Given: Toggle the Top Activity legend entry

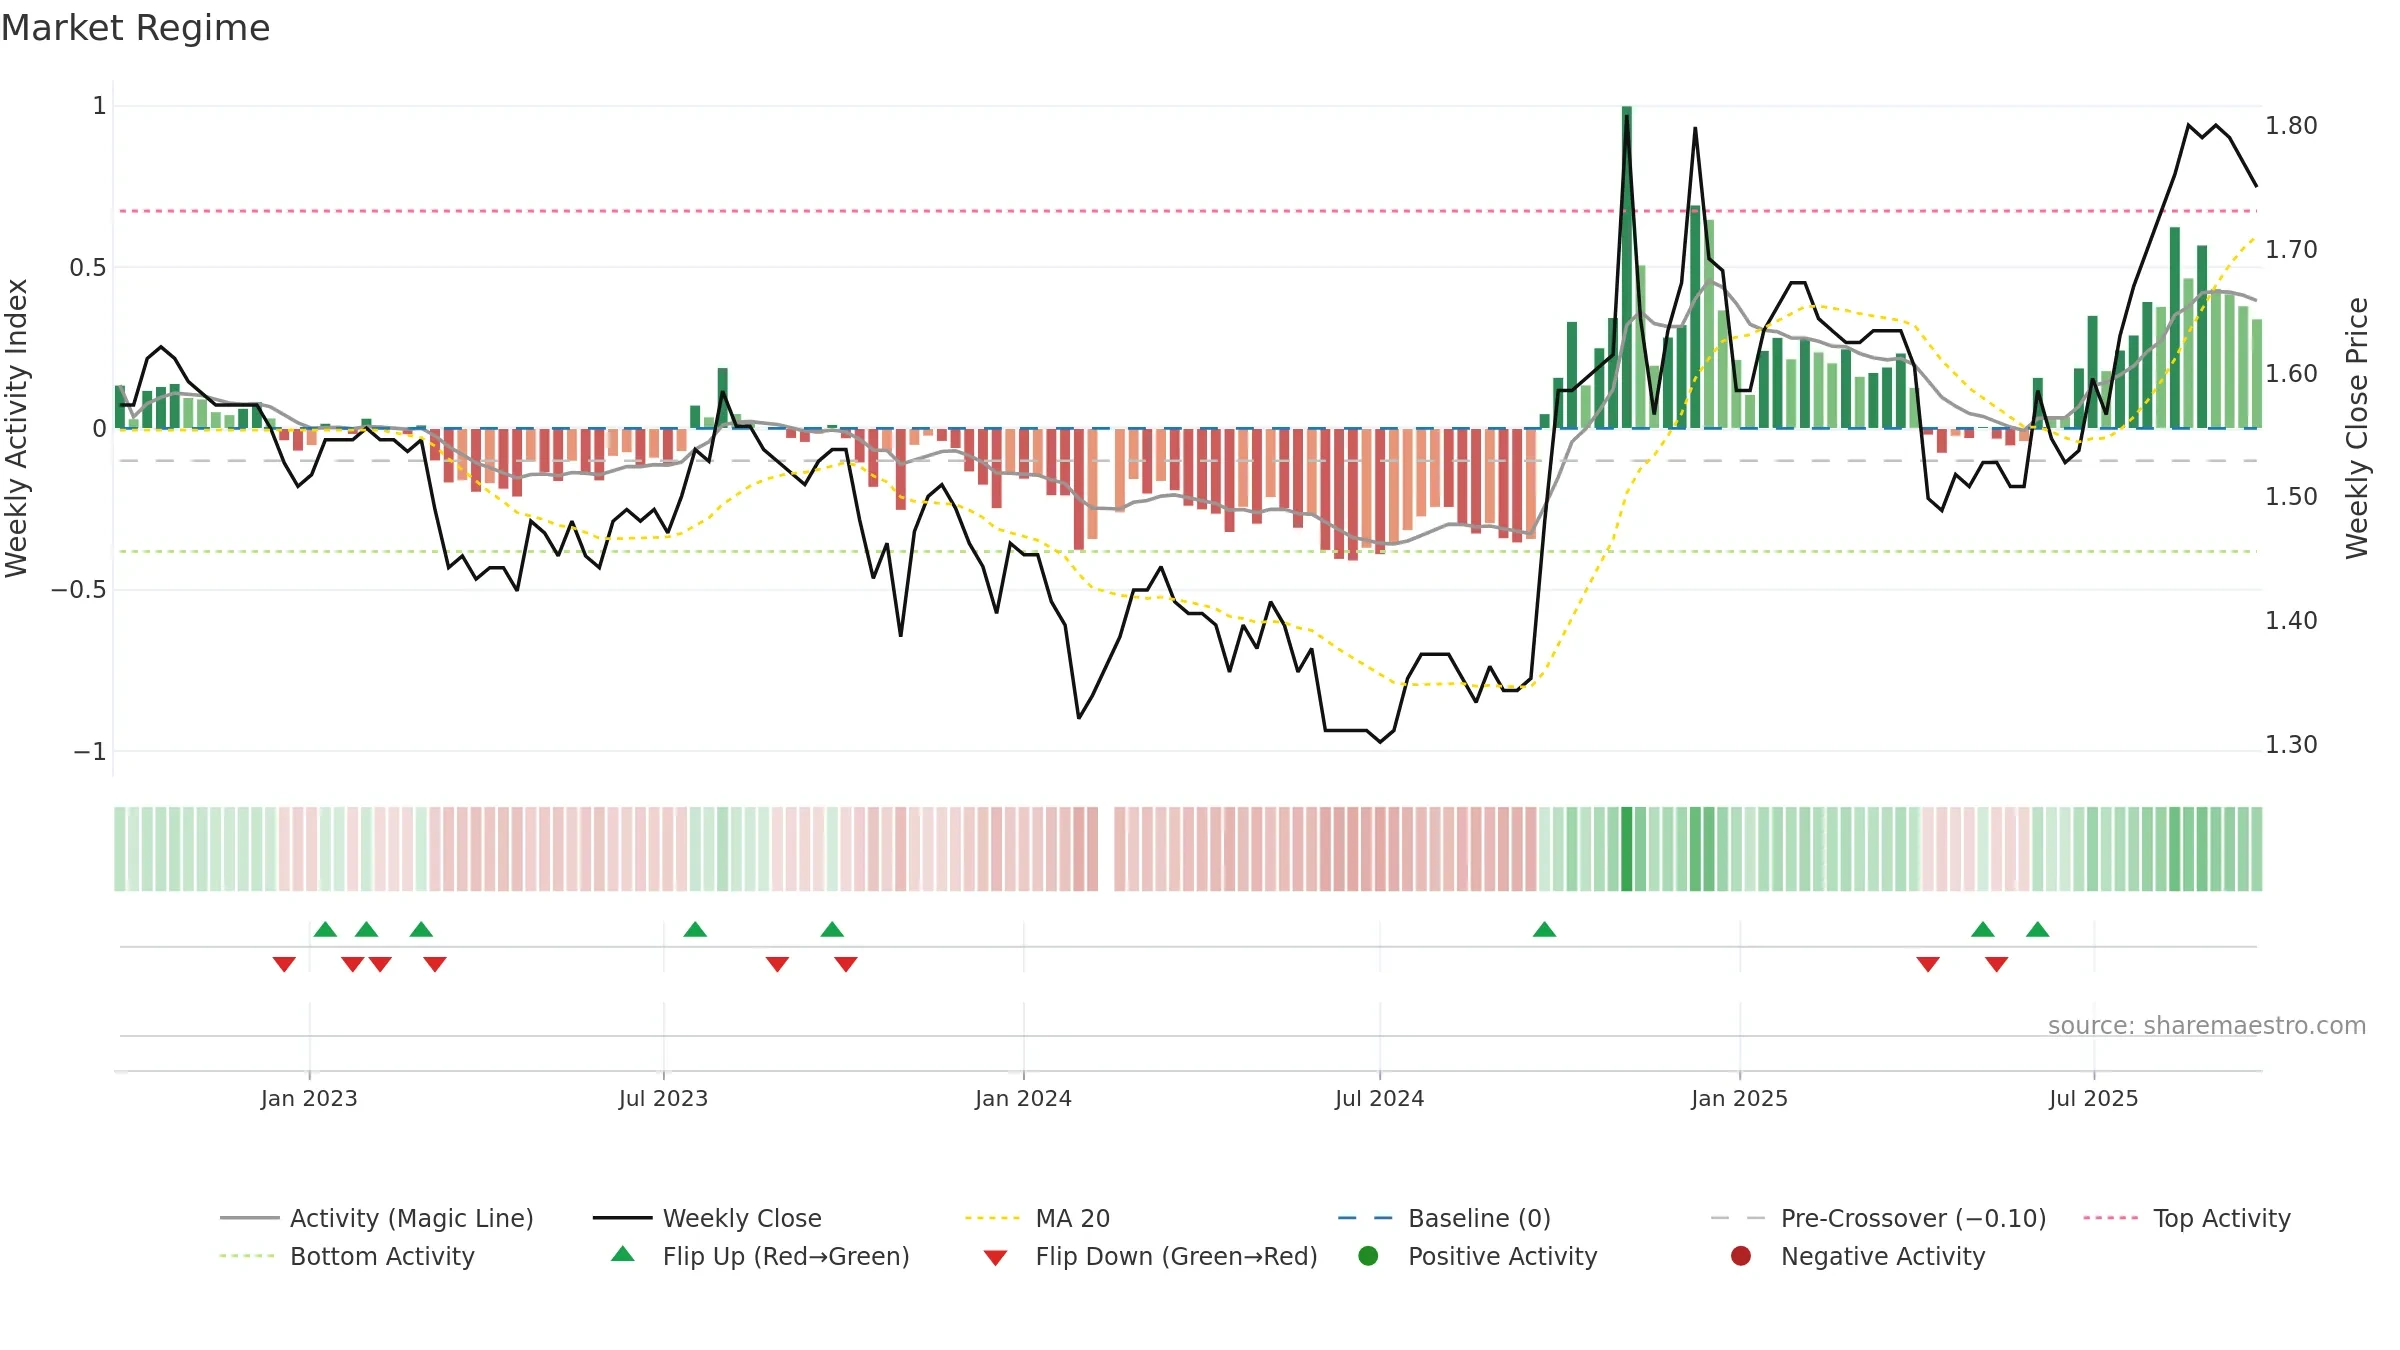Looking at the screenshot, I should click(x=2186, y=1218).
